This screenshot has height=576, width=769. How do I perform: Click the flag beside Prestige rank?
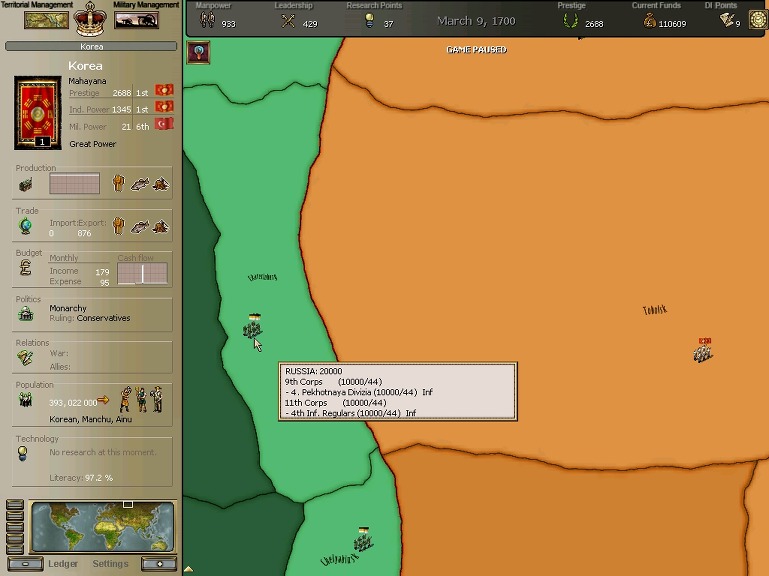point(164,90)
